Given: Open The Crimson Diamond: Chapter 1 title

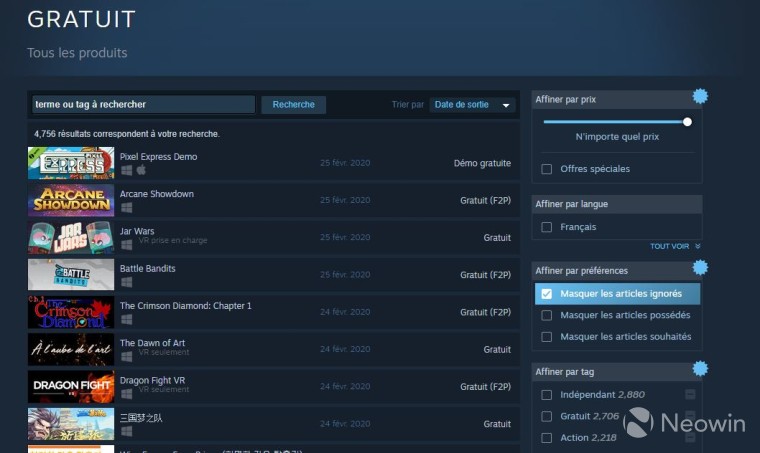Looking at the screenshot, I should click(186, 306).
